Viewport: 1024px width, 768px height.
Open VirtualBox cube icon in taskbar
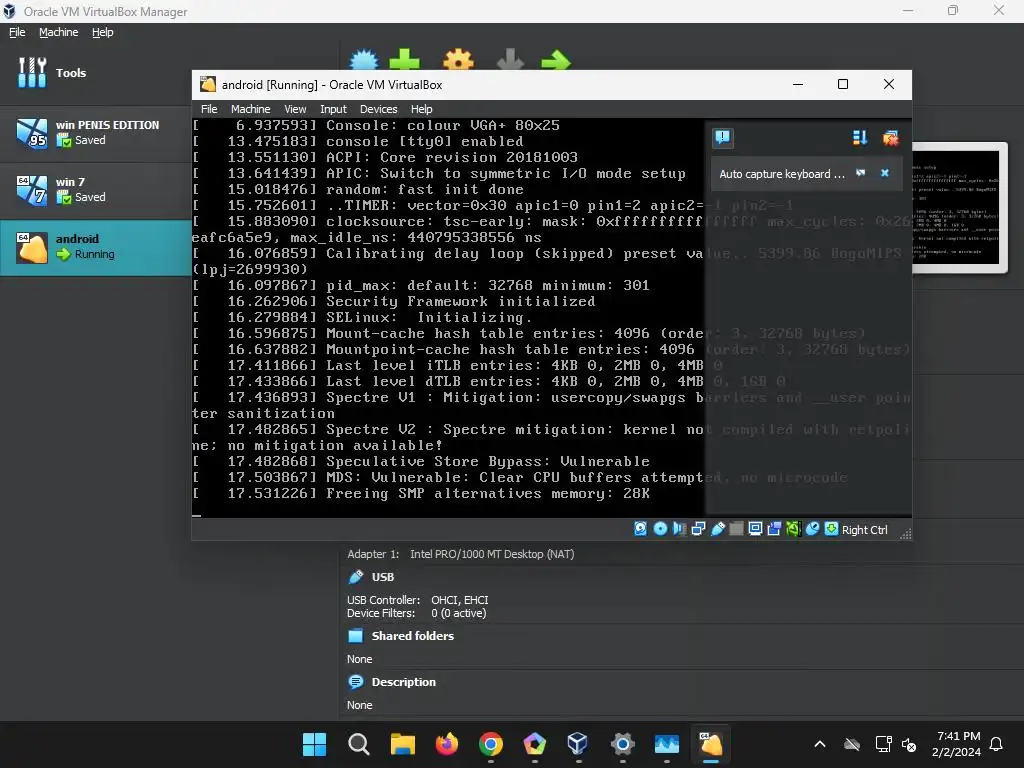pyautogui.click(x=578, y=744)
